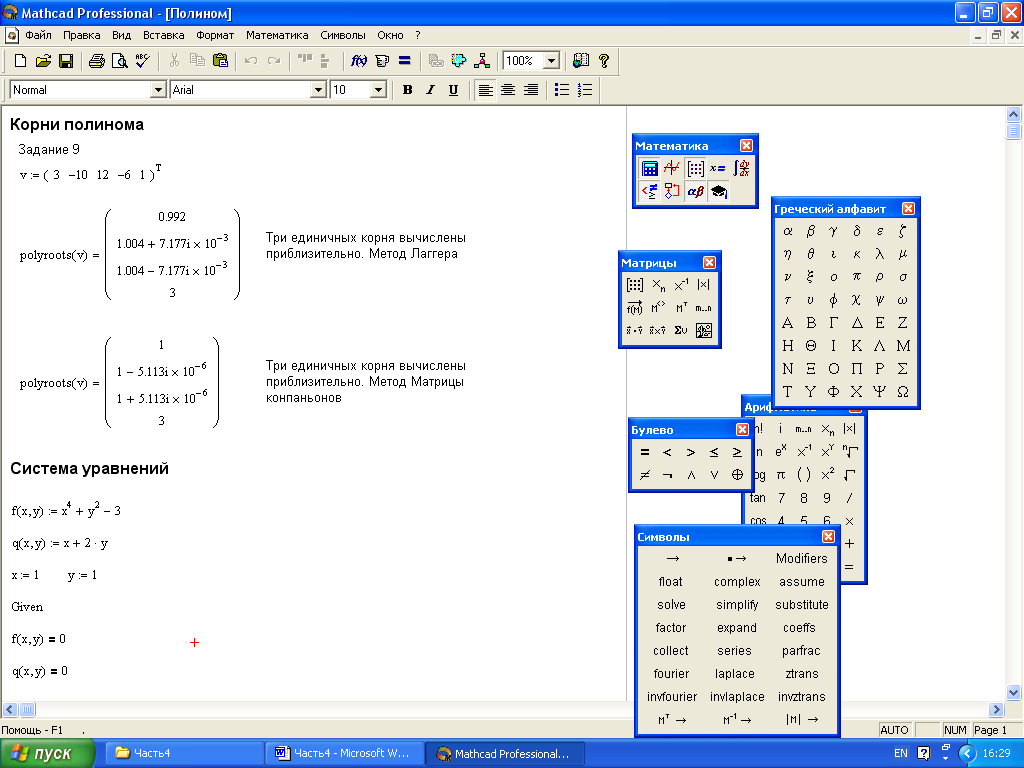Open the Calculator palette in Математика toolbar
The image size is (1024, 768).
pyautogui.click(x=649, y=168)
